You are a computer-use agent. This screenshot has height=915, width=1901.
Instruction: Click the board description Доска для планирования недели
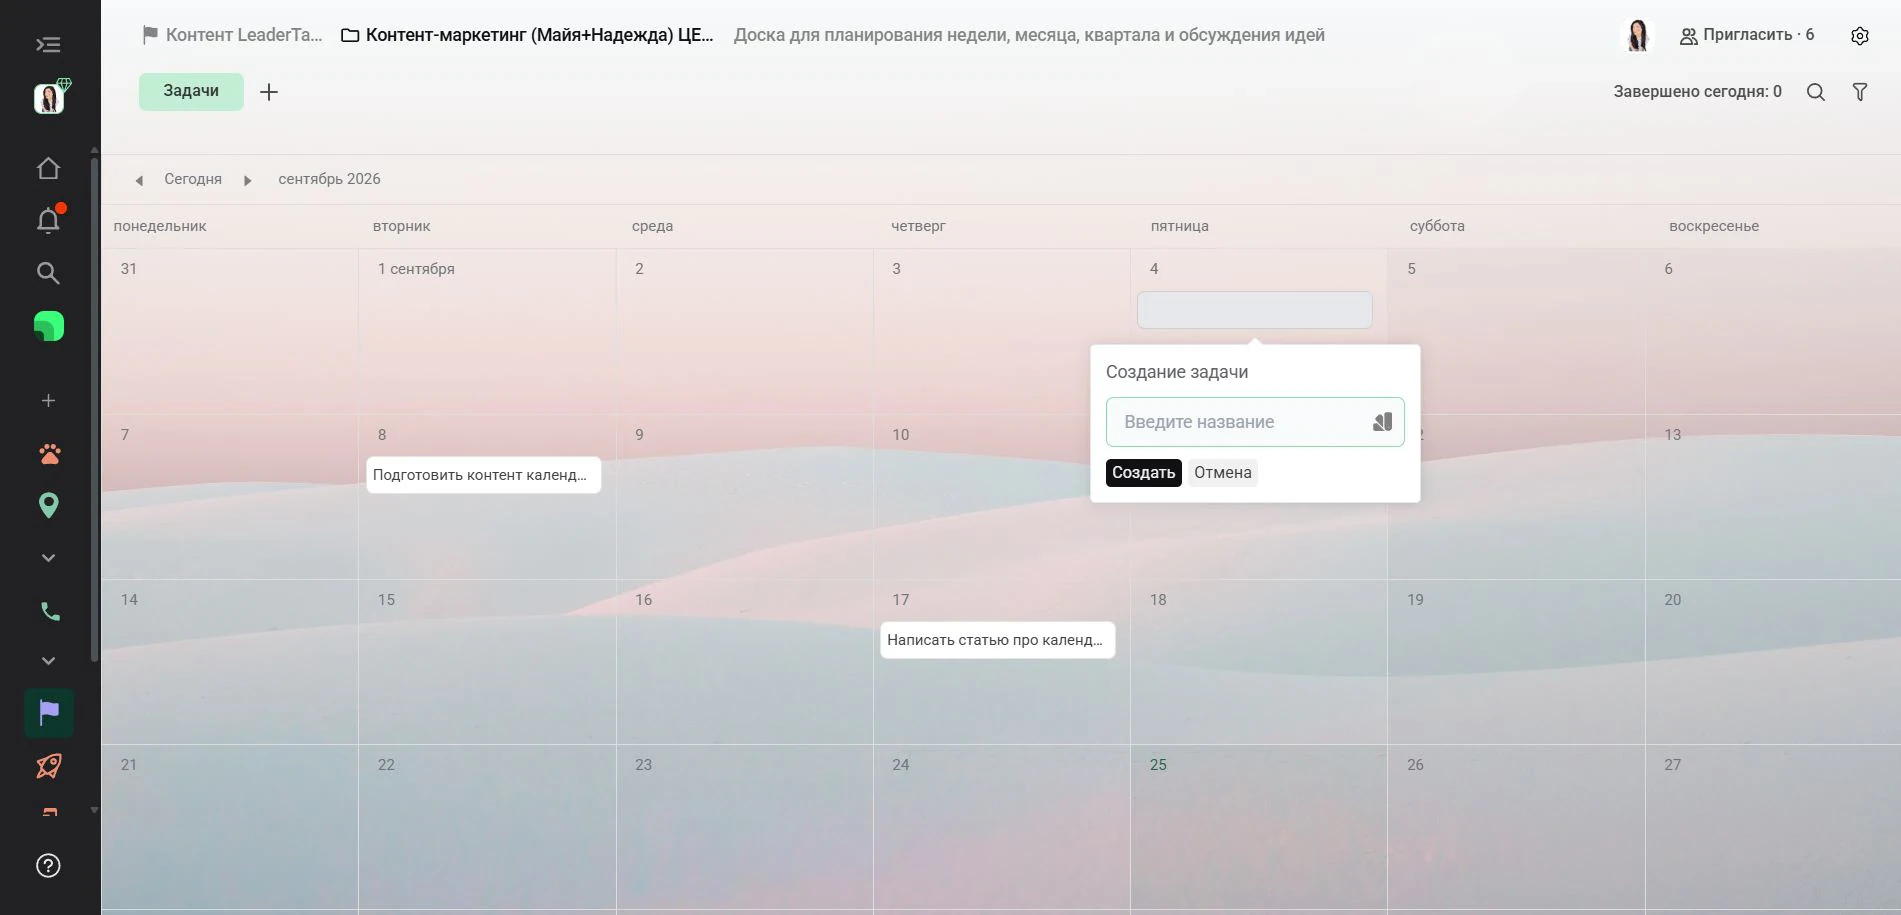pyautogui.click(x=1029, y=35)
